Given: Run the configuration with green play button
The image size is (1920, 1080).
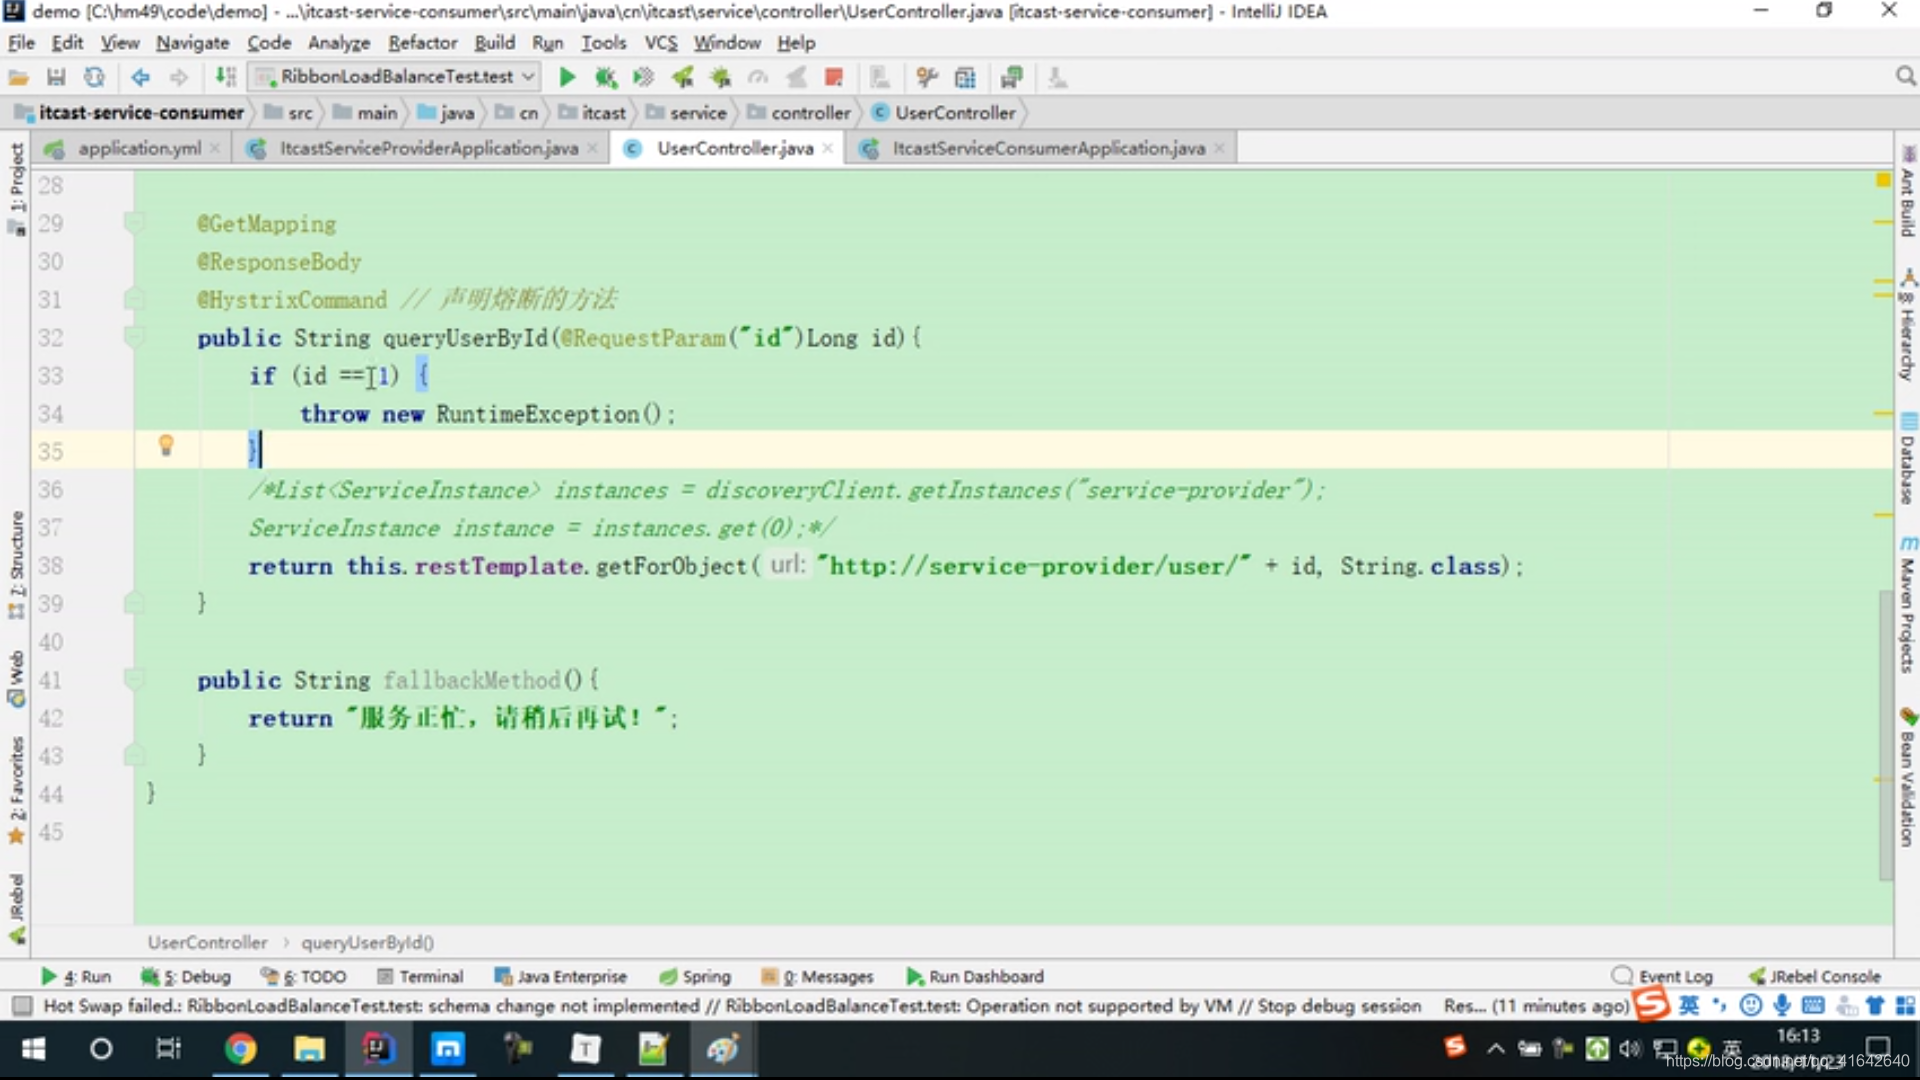Looking at the screenshot, I should coord(567,77).
